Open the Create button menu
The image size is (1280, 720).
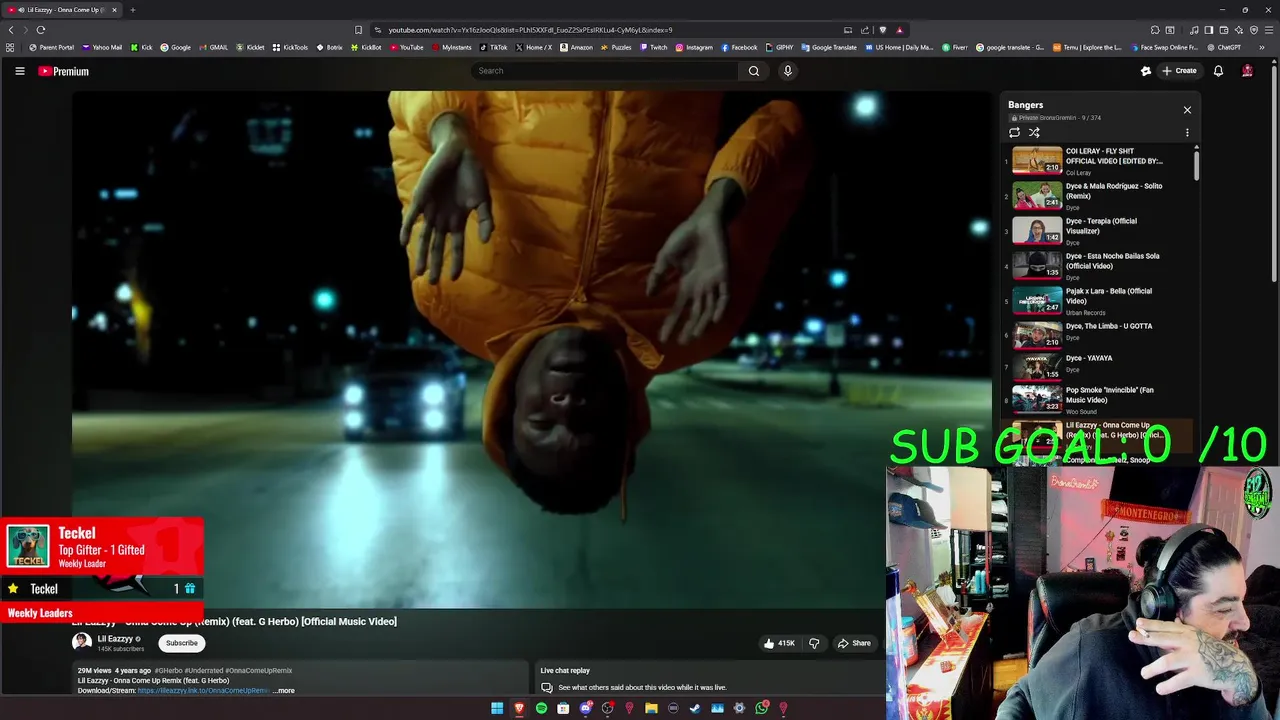click(1179, 71)
